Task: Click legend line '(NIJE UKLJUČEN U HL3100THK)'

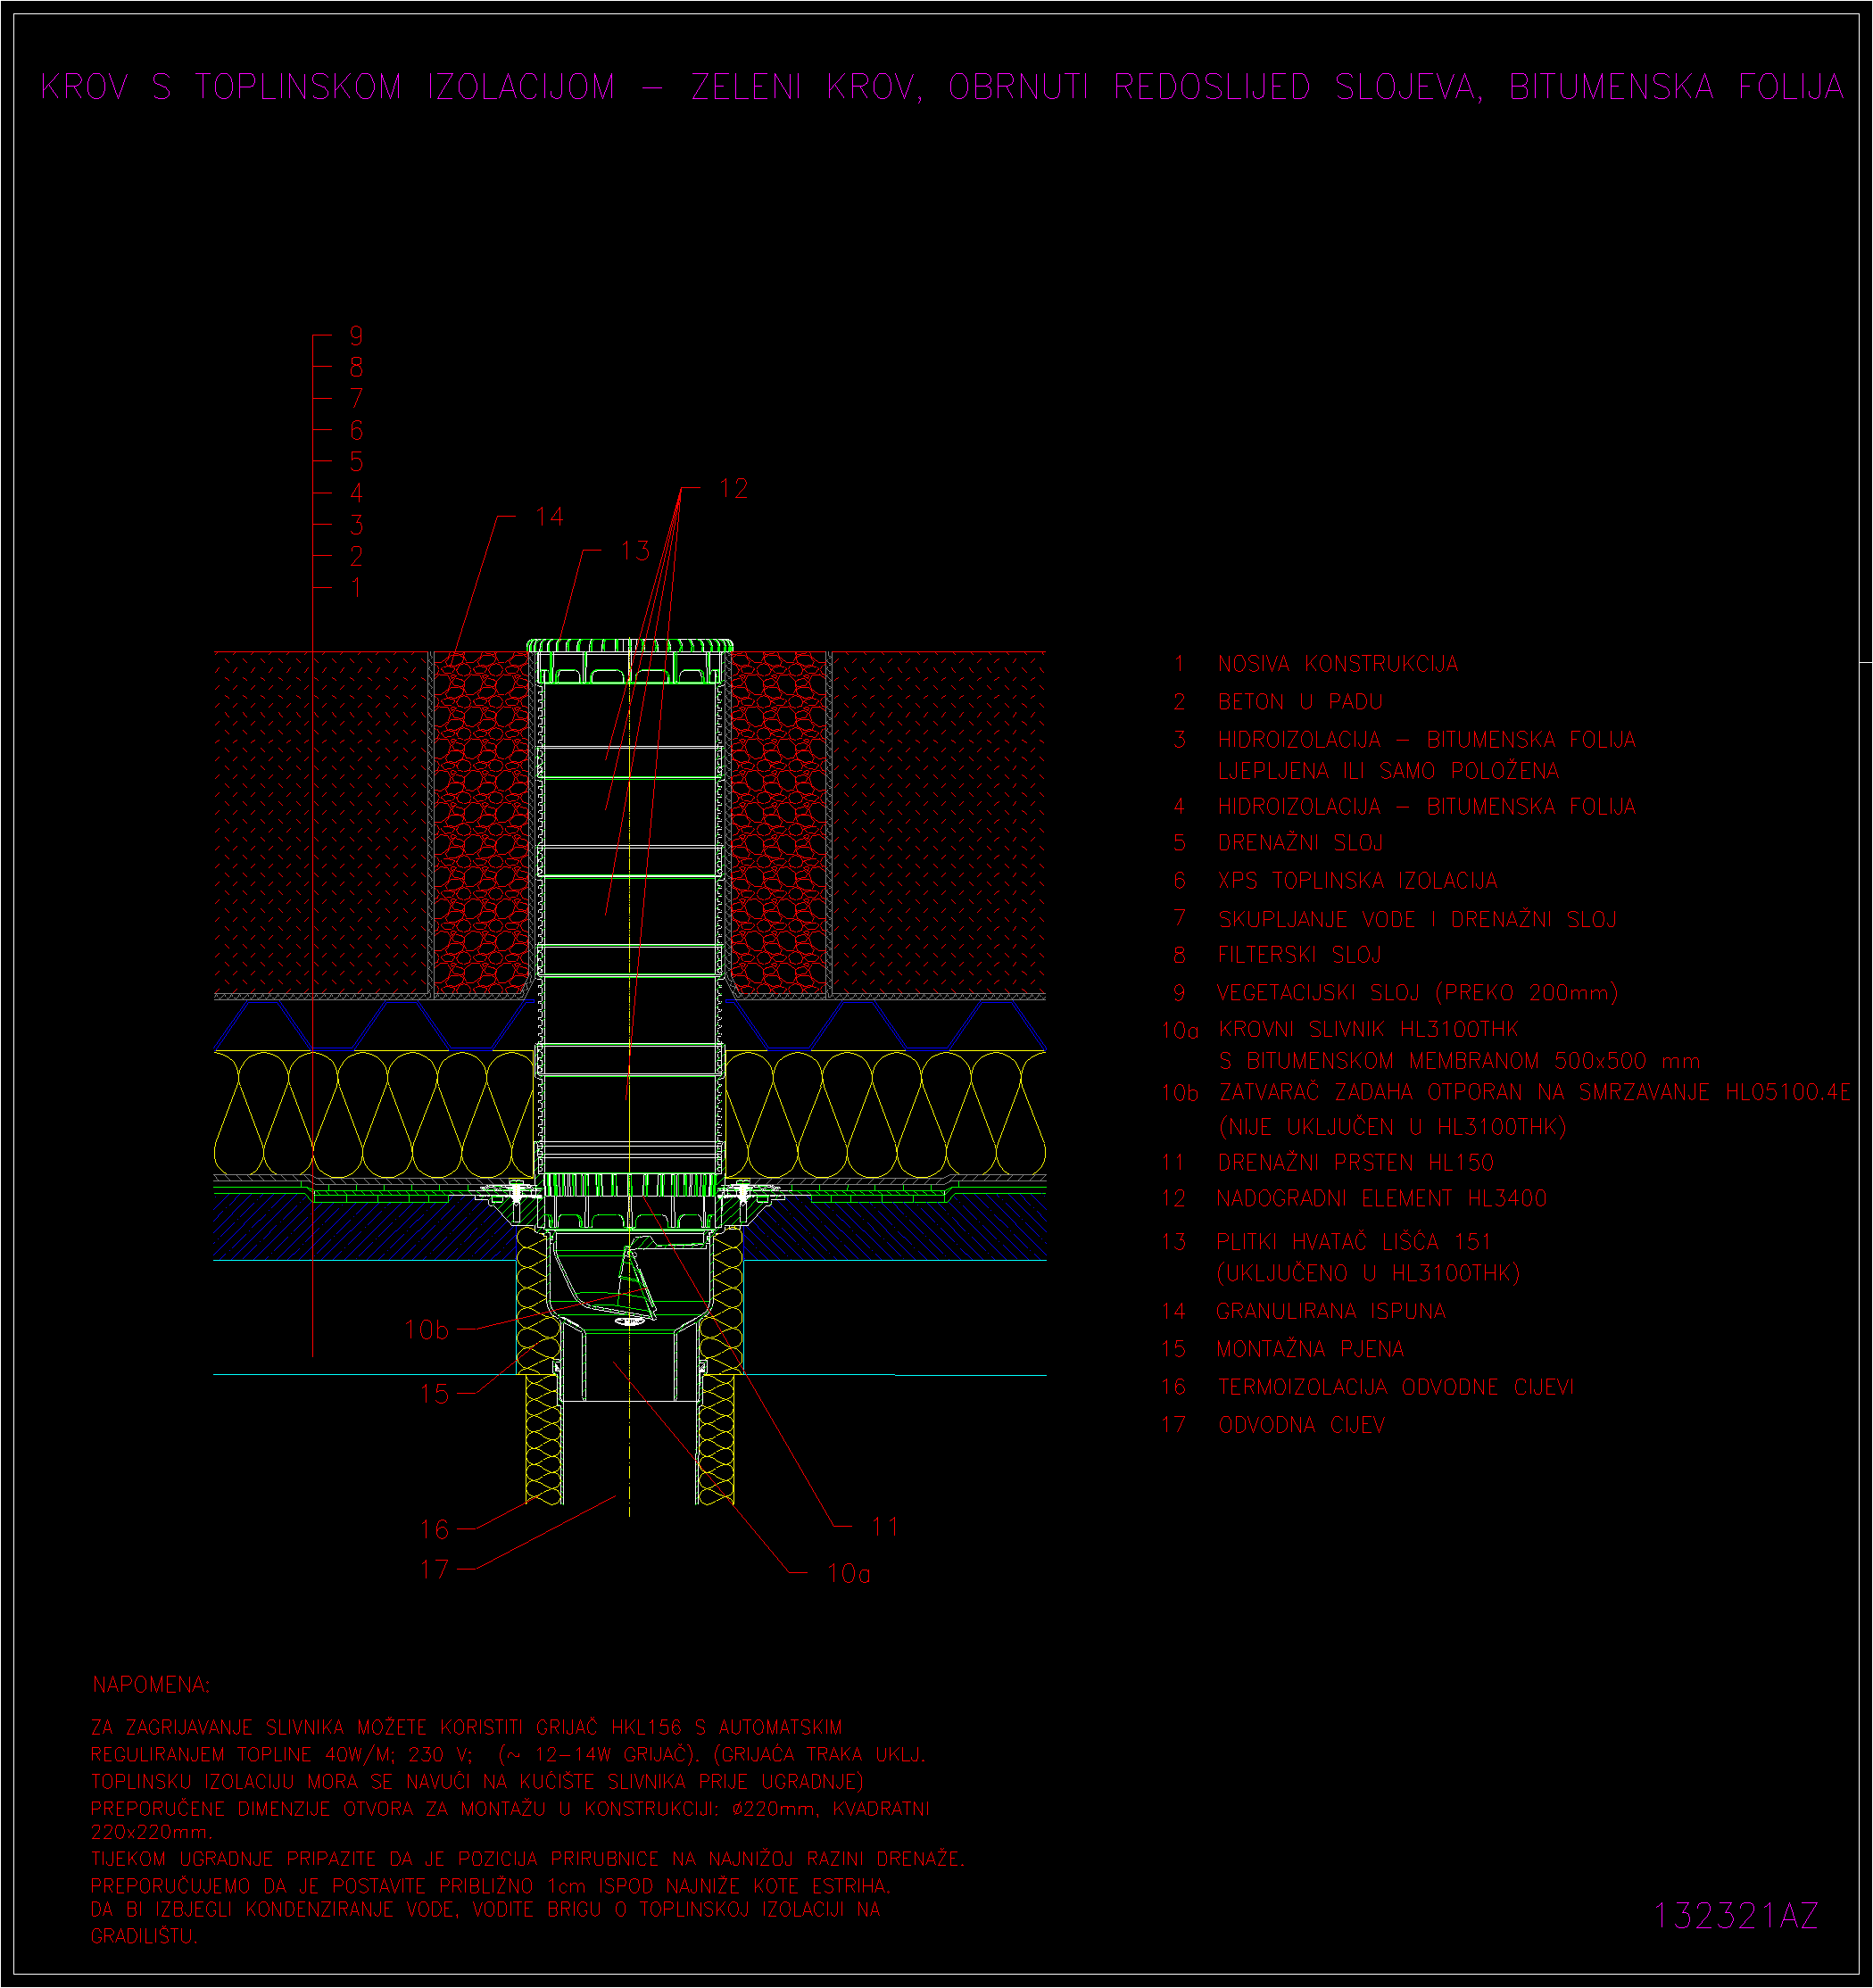Action: click(x=1392, y=1127)
